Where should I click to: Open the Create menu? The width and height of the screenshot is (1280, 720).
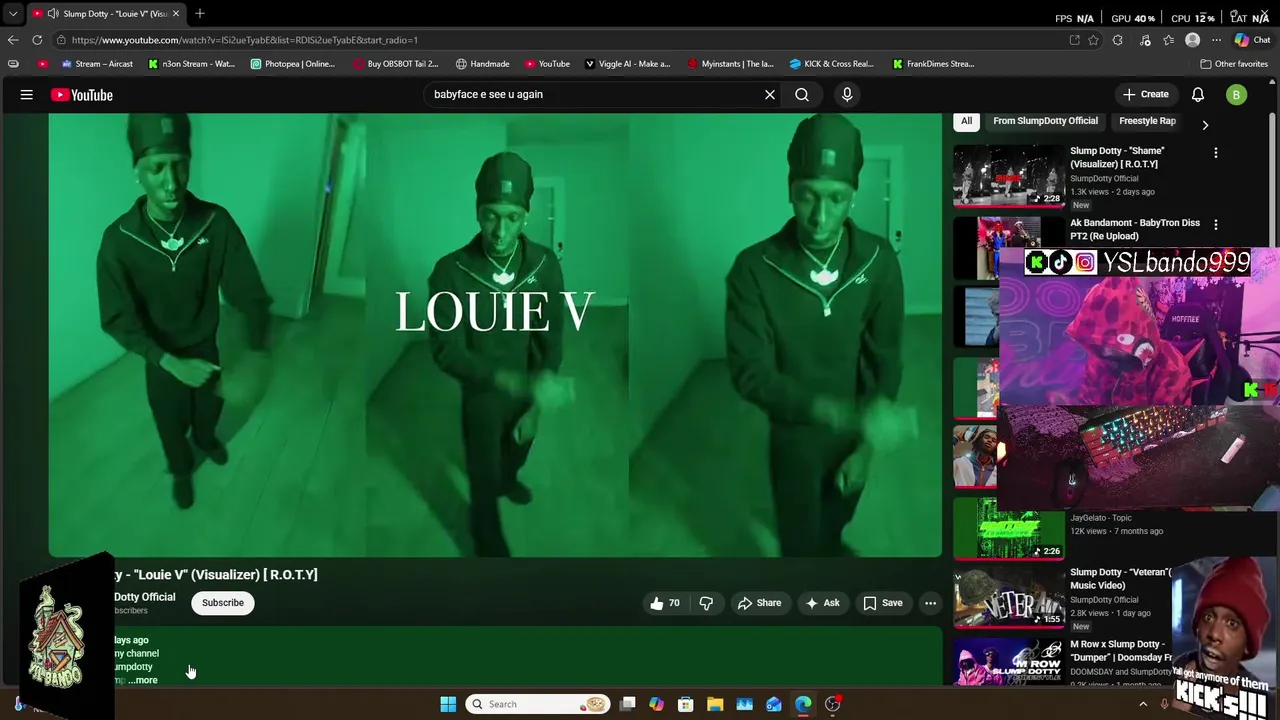1145,95
